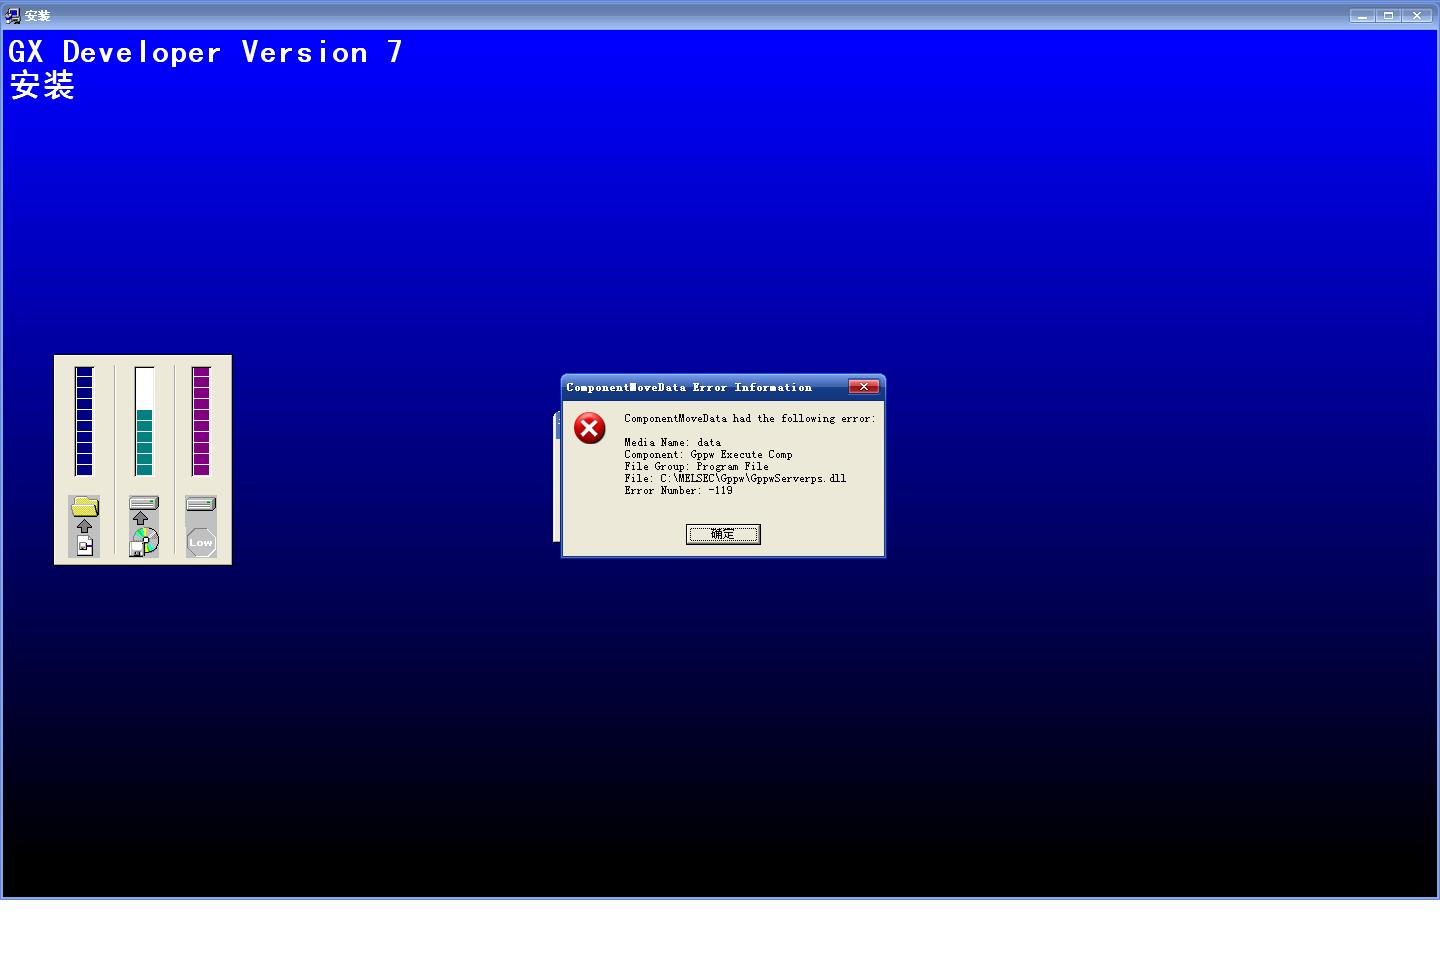Screen dimensions: 1440x972
Task: Click the middle column disk drive icon
Action: [x=144, y=503]
